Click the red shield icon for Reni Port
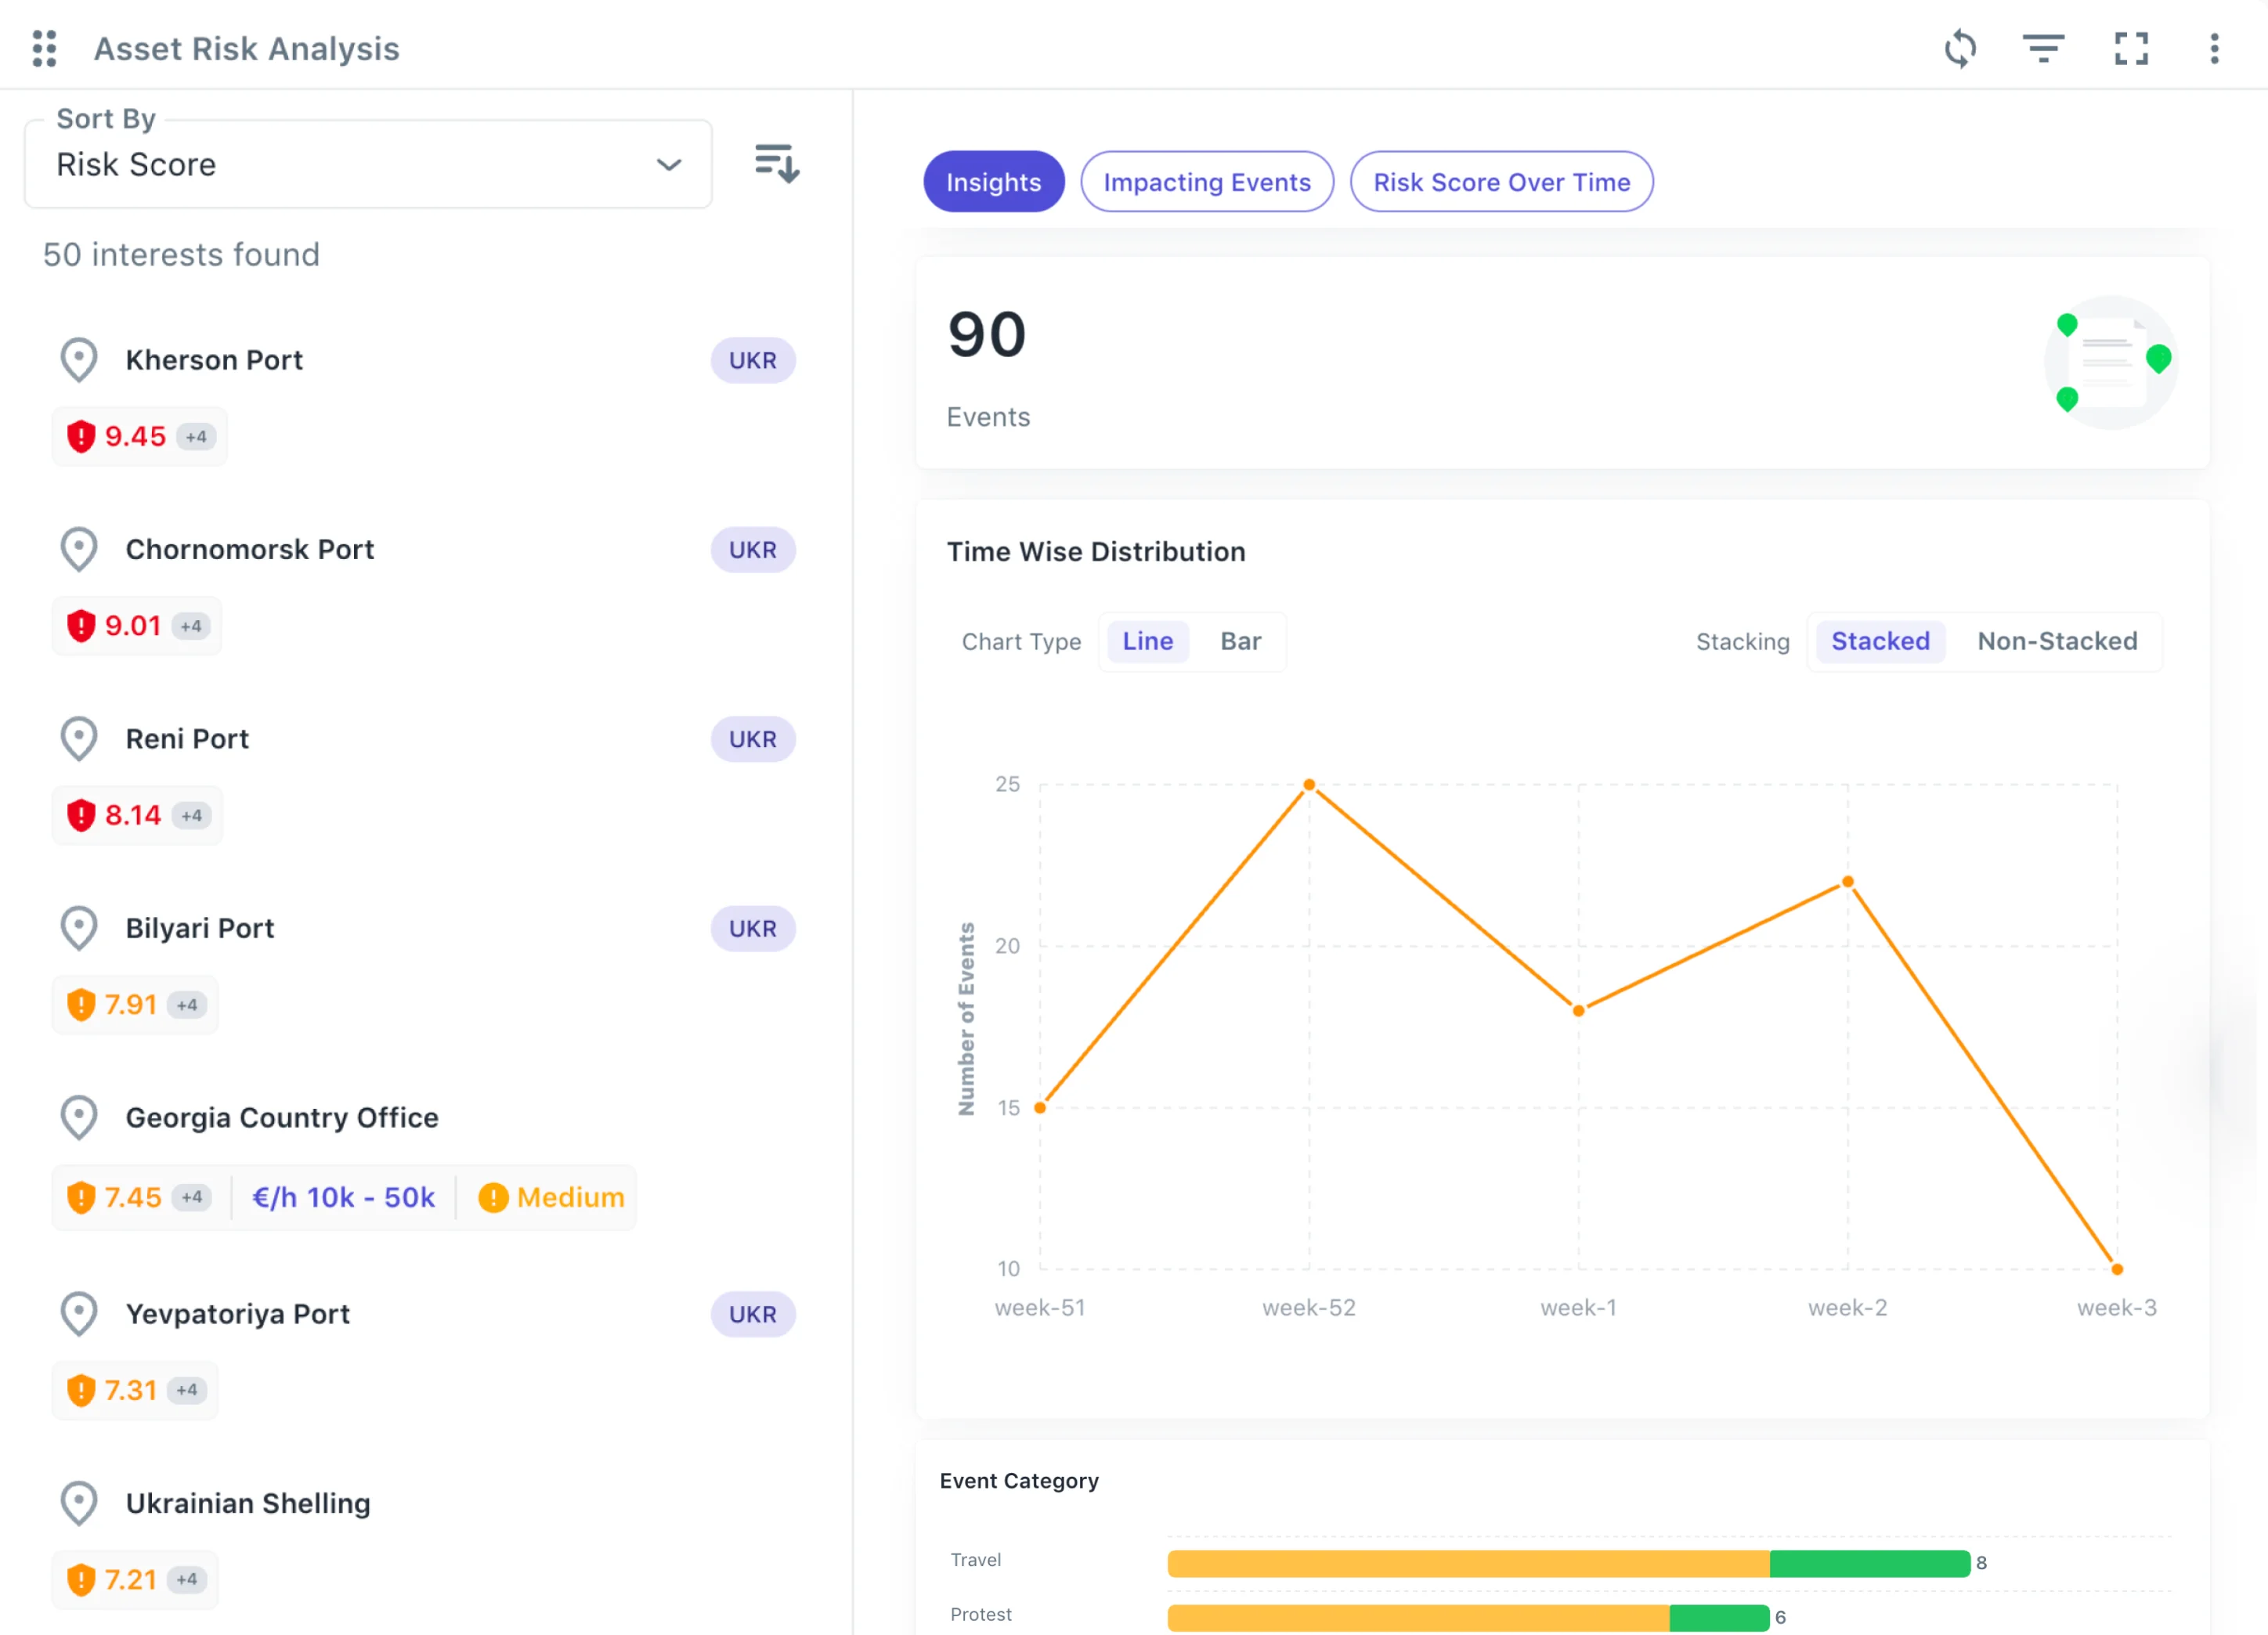 81,815
